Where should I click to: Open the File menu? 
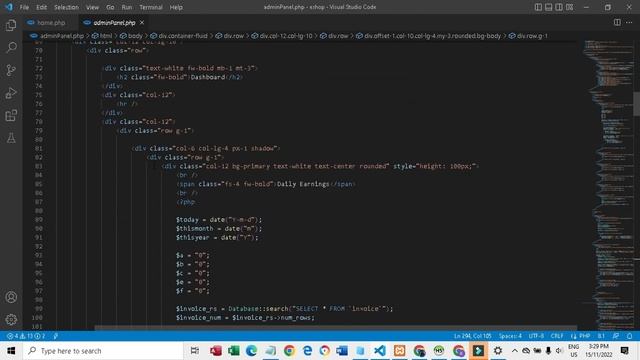click(24, 7)
